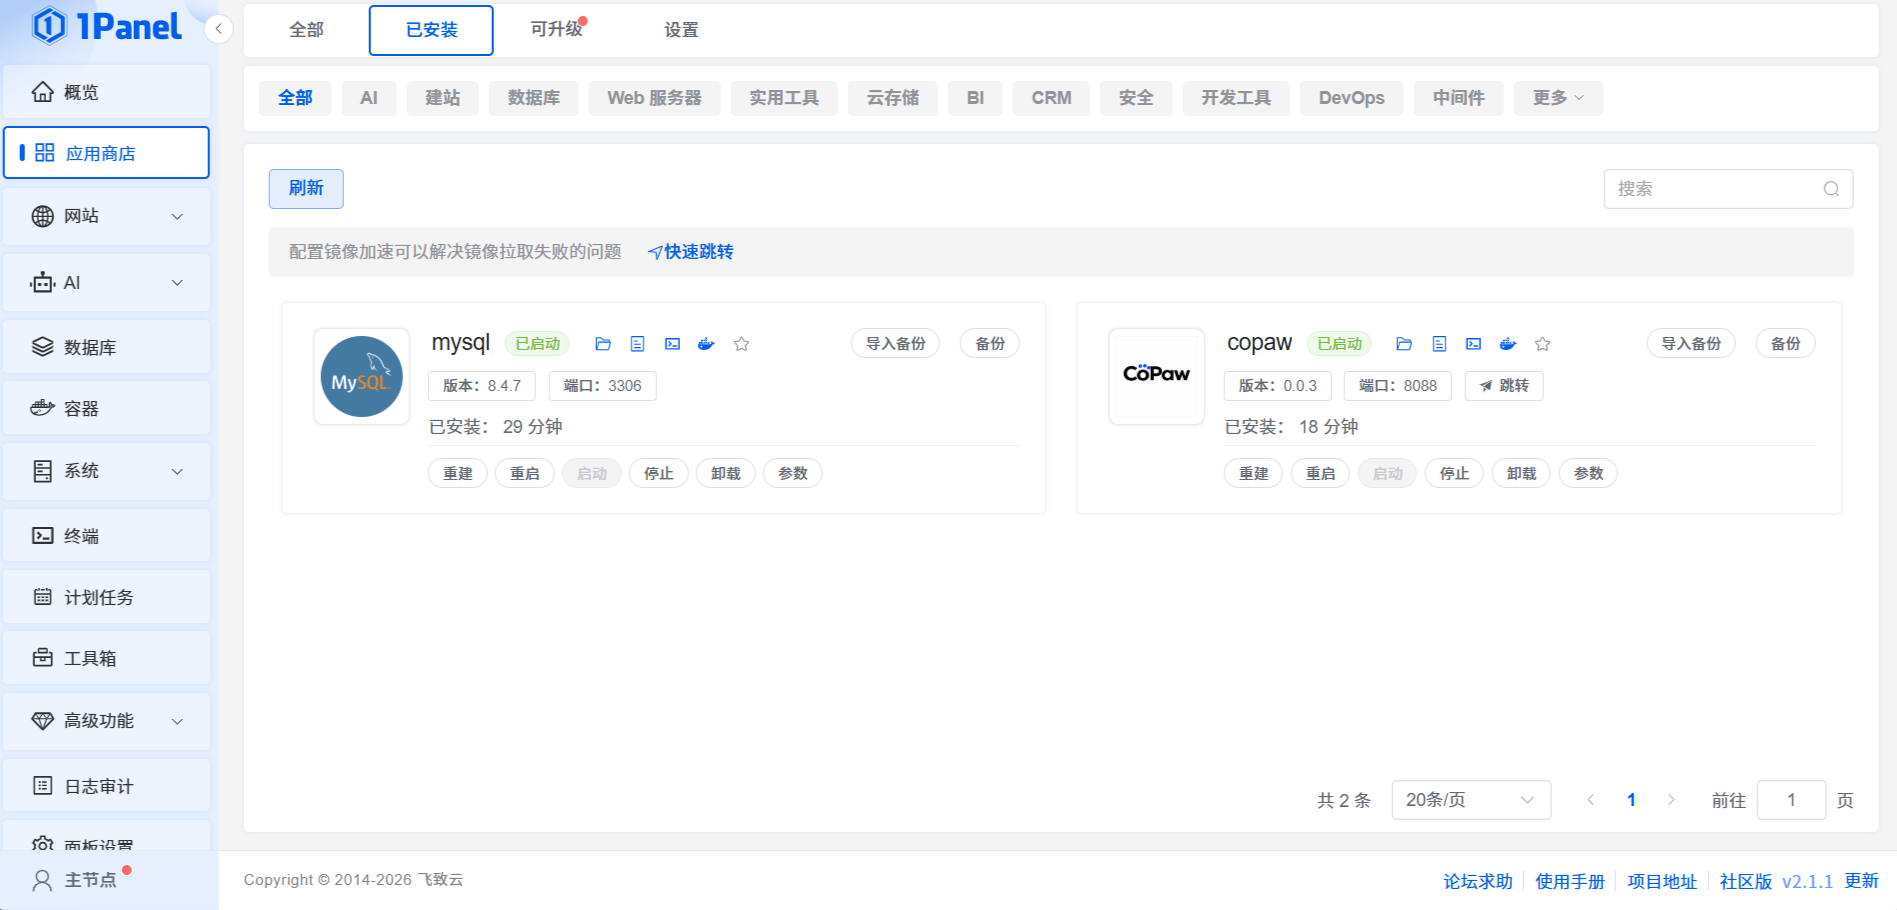Click the 搜索 input field

pos(1714,189)
